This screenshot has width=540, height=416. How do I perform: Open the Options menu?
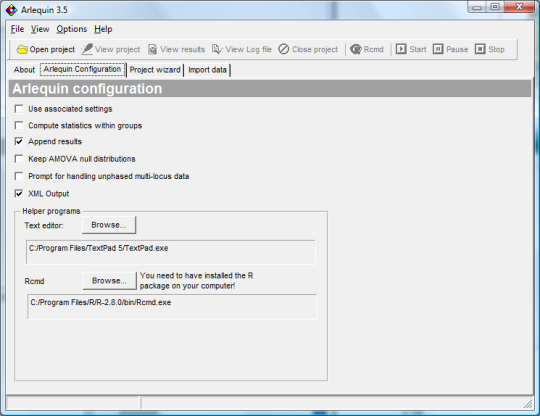[x=72, y=29]
